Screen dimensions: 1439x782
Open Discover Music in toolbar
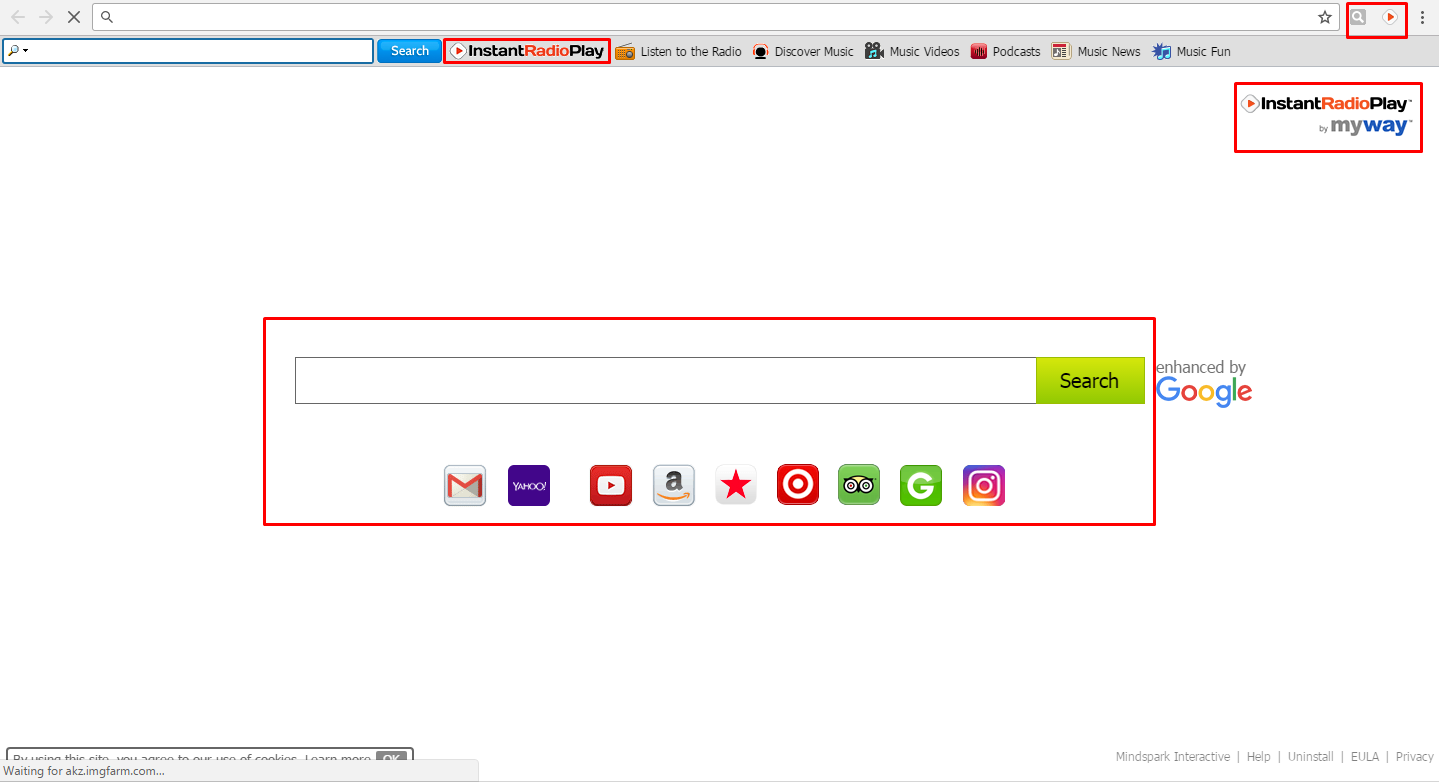[803, 51]
